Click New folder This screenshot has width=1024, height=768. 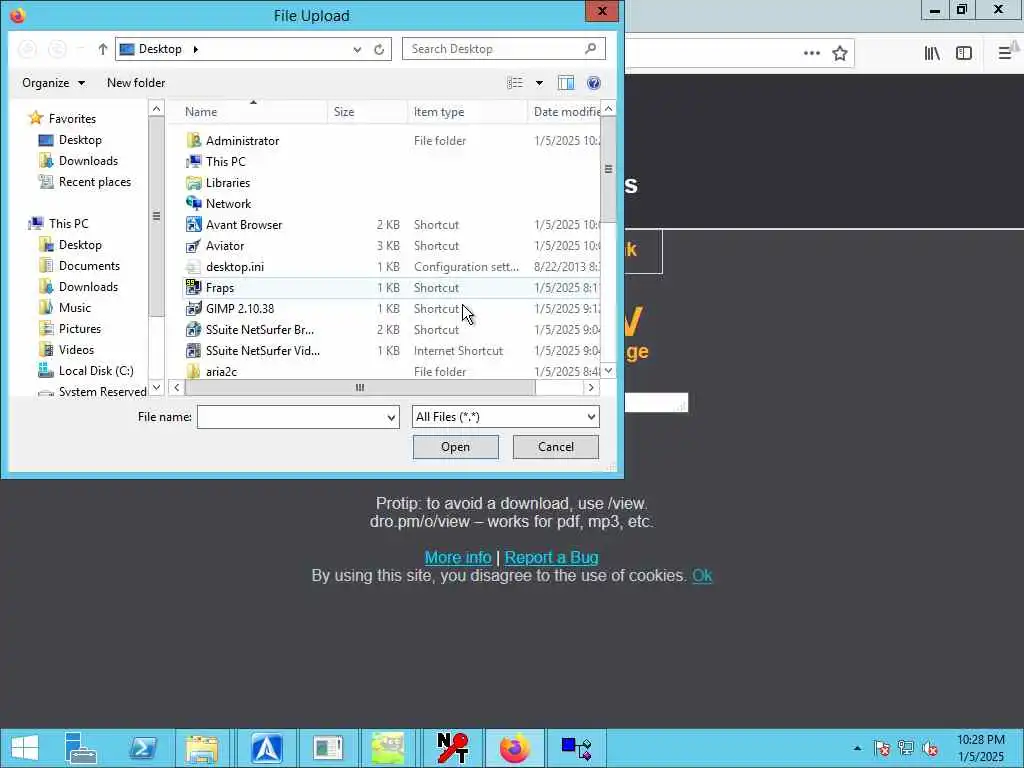coord(136,83)
